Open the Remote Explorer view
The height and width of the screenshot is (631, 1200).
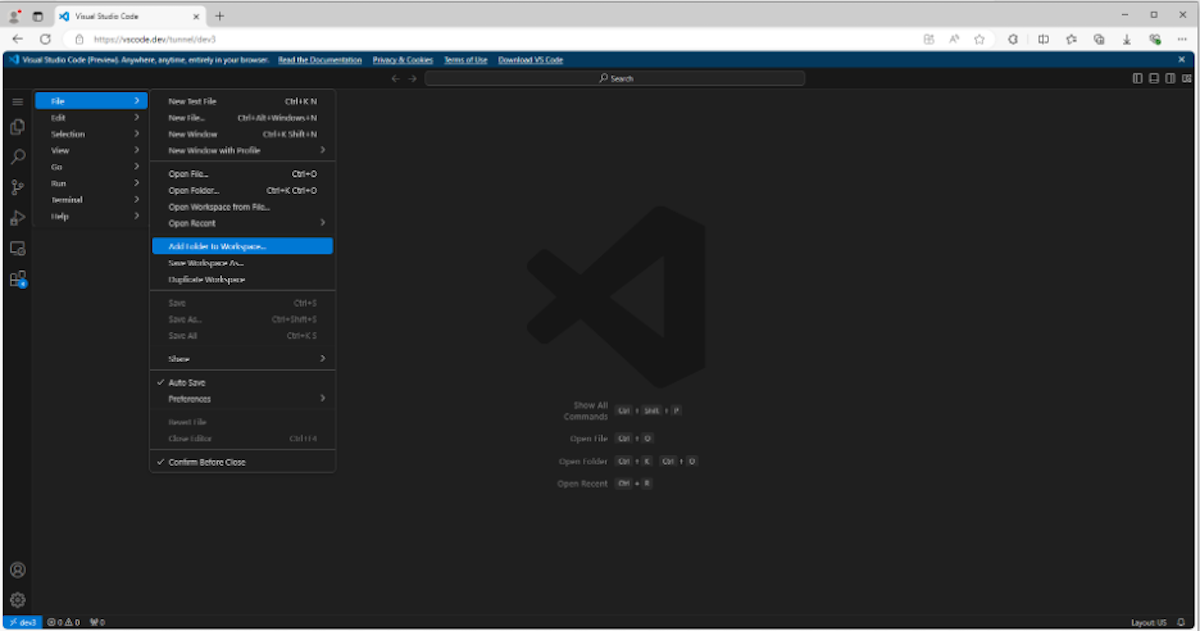[x=17, y=248]
